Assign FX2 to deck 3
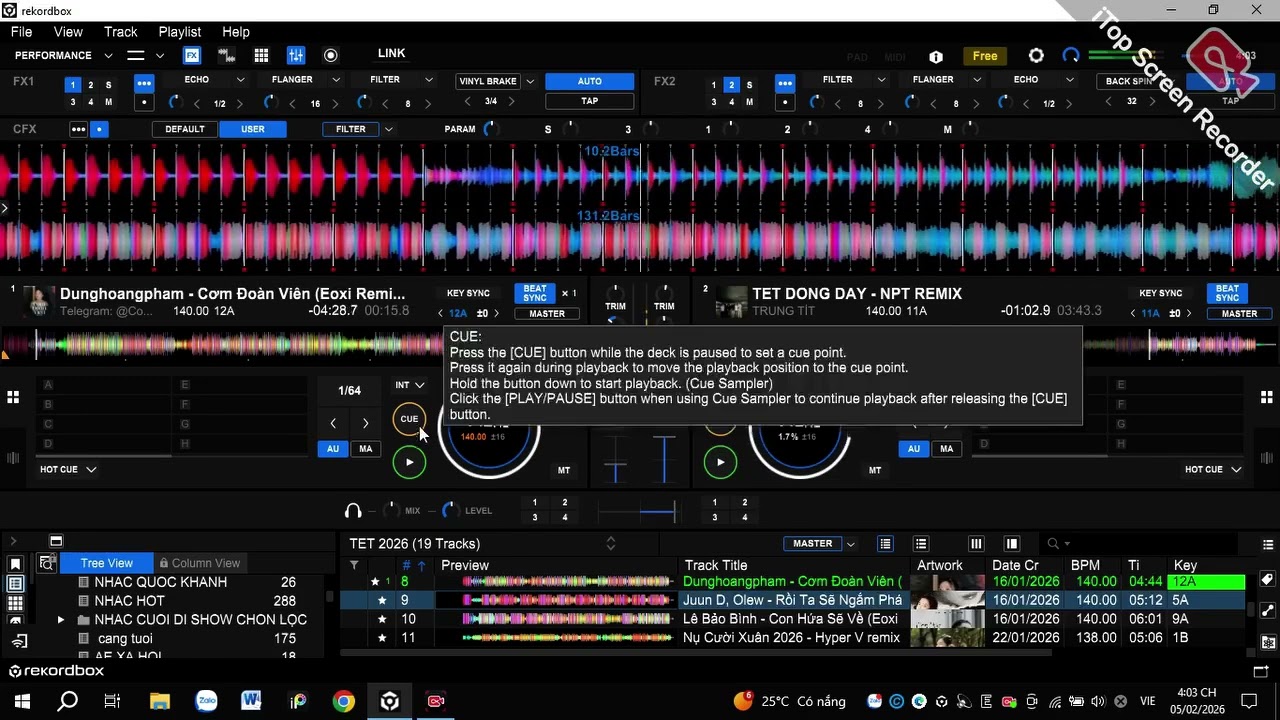The image size is (1280, 720). point(713,102)
